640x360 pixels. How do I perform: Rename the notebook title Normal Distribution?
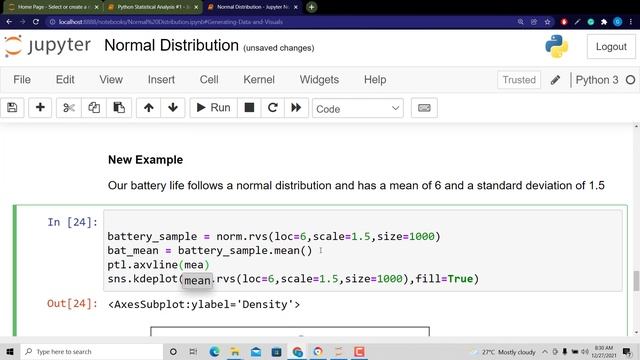coord(171,45)
